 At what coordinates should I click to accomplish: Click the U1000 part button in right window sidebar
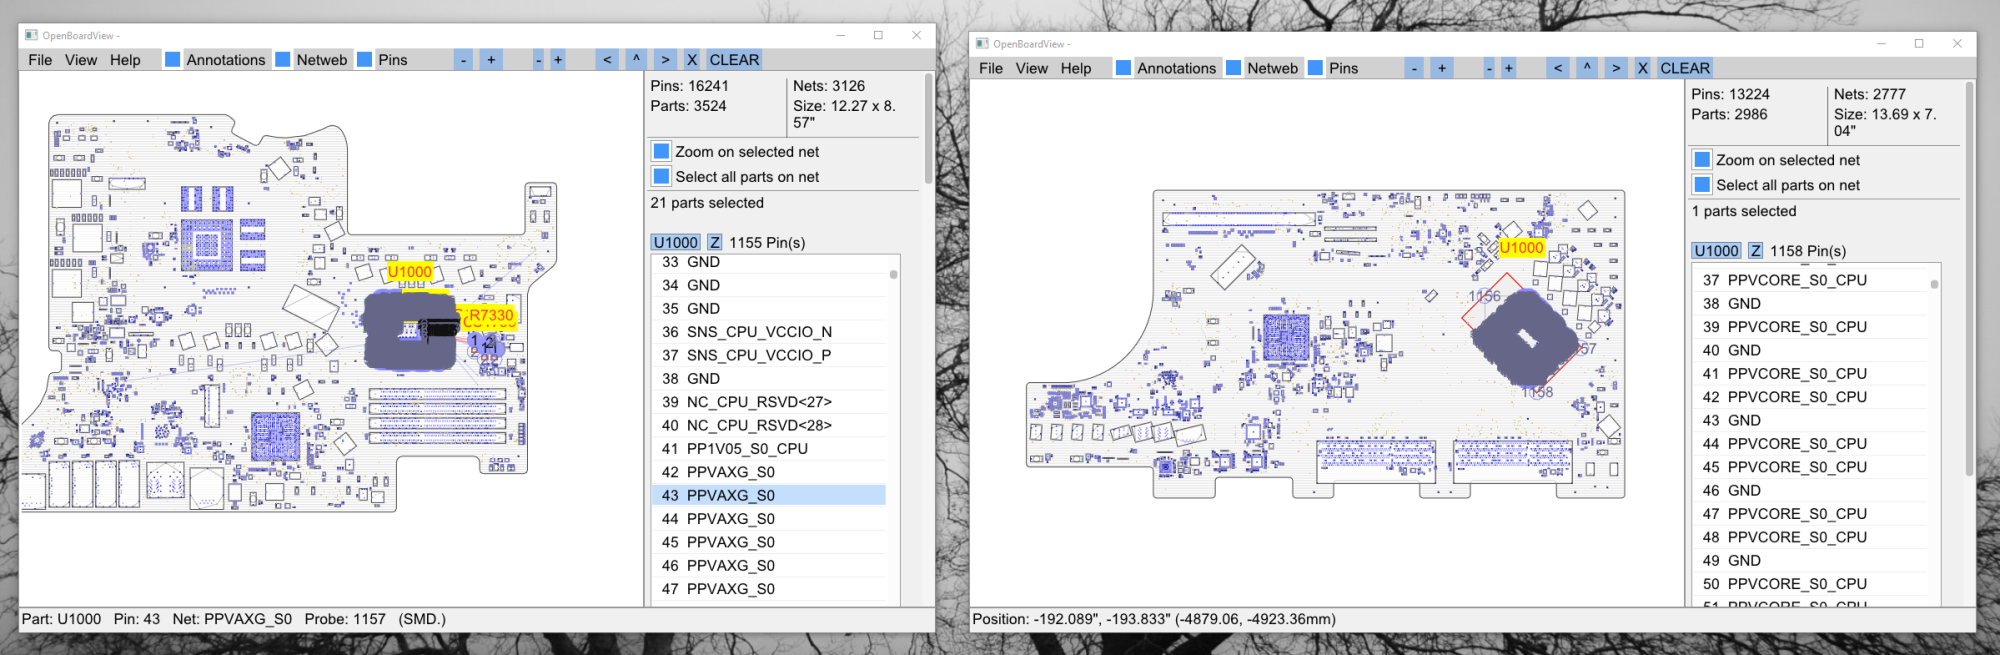[x=1716, y=251]
